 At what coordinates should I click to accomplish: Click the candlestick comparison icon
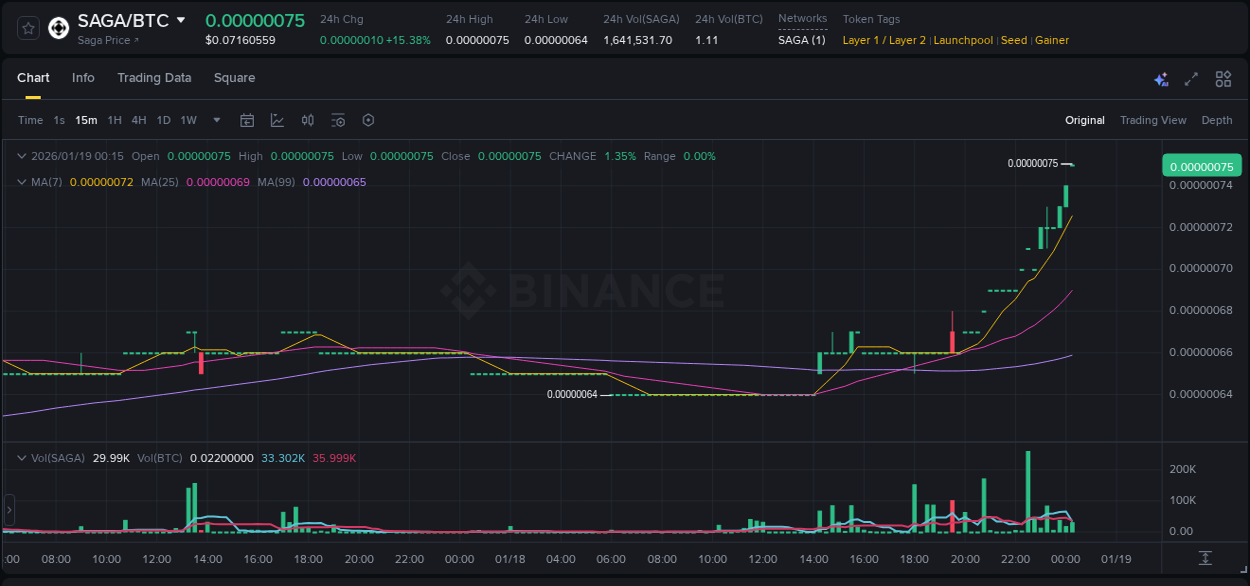pyautogui.click(x=307, y=120)
